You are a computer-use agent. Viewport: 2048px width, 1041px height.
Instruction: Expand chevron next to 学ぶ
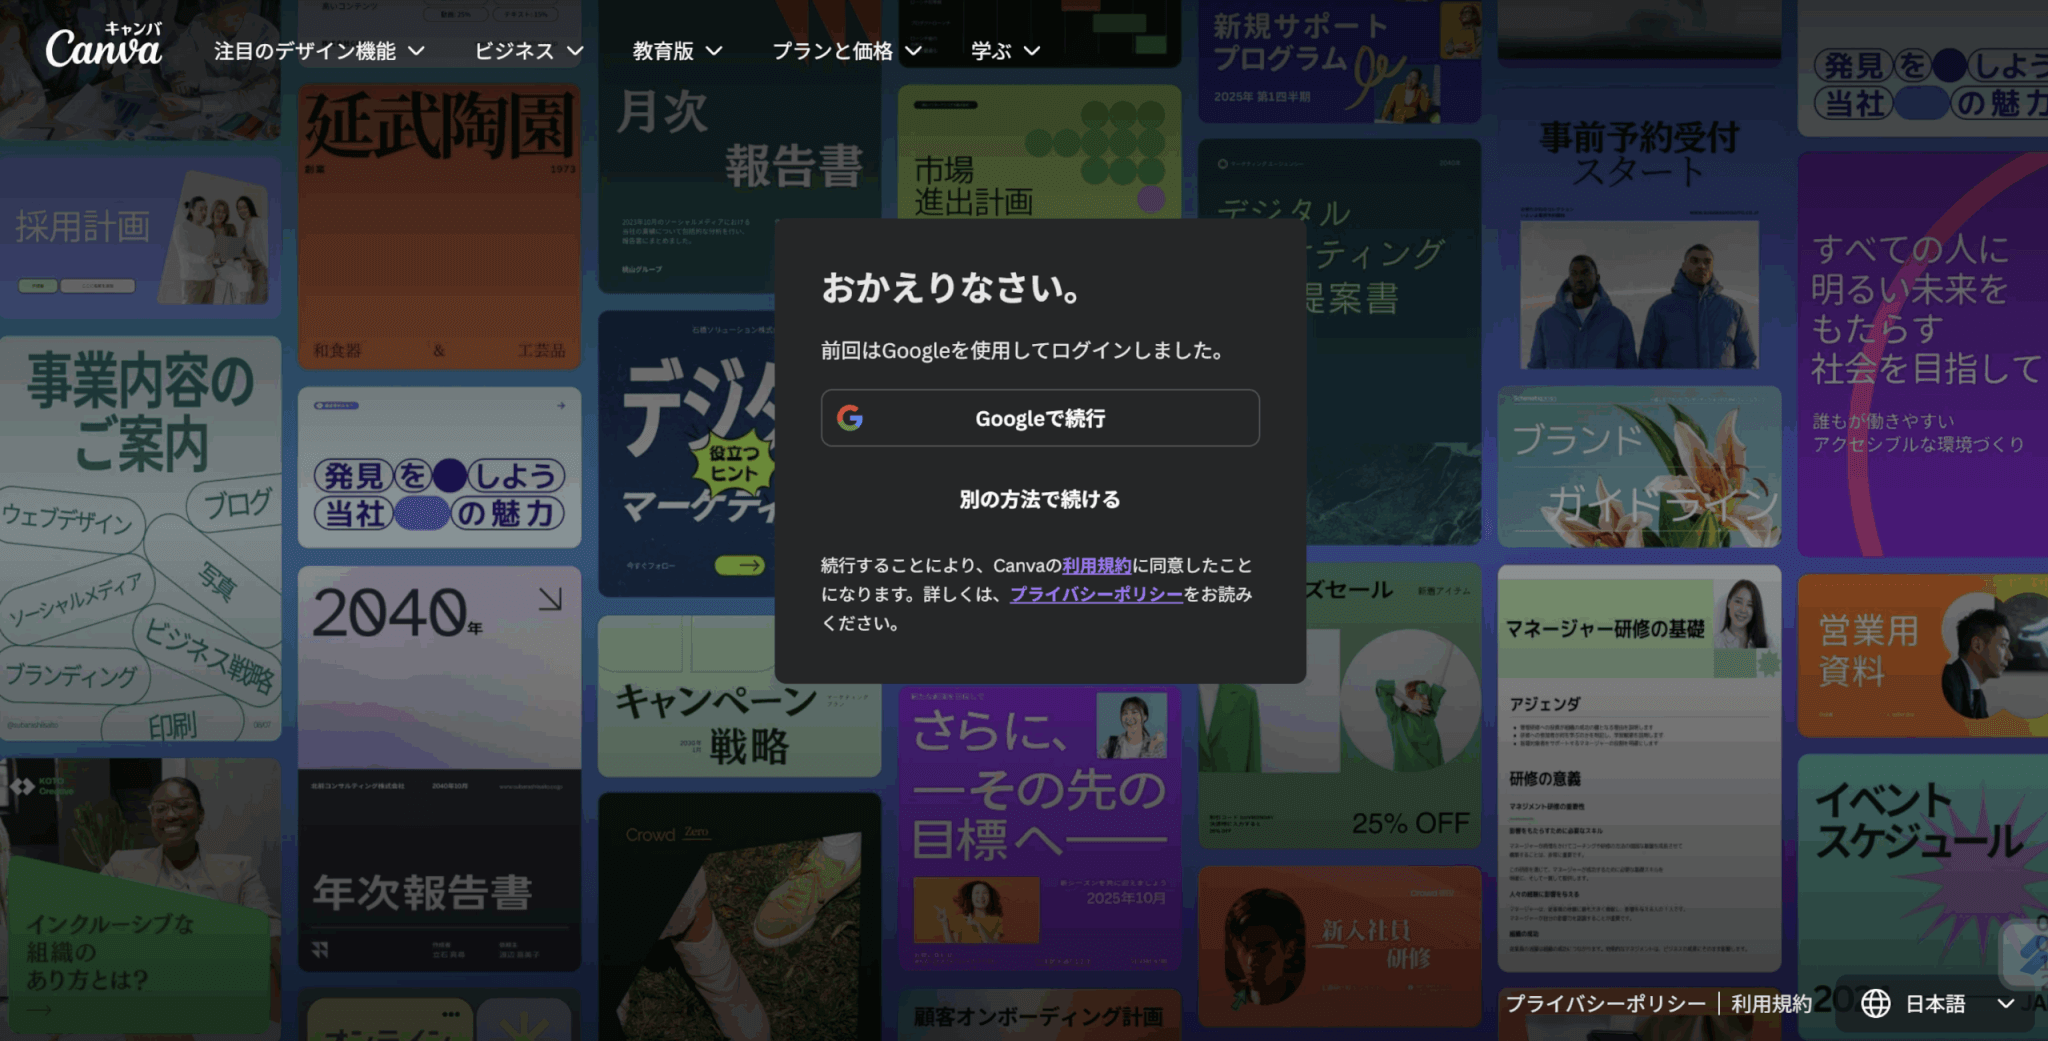click(1032, 50)
